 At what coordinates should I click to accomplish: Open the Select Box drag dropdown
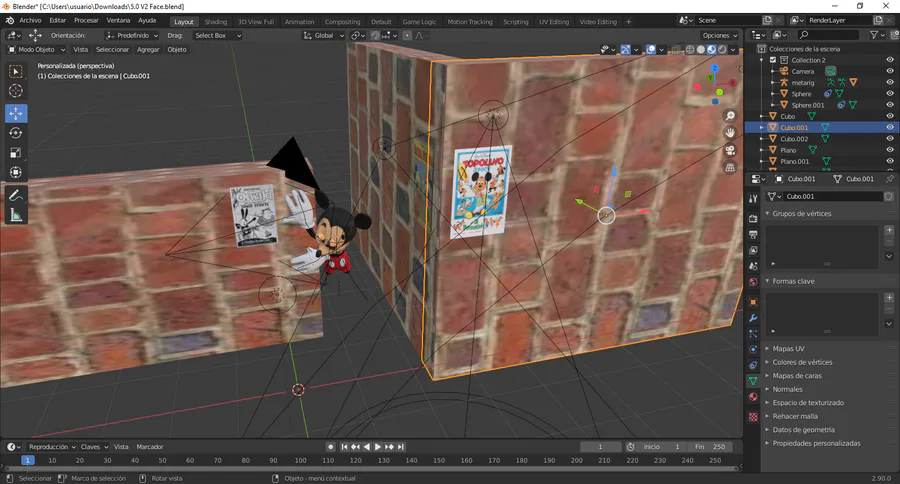tap(218, 36)
